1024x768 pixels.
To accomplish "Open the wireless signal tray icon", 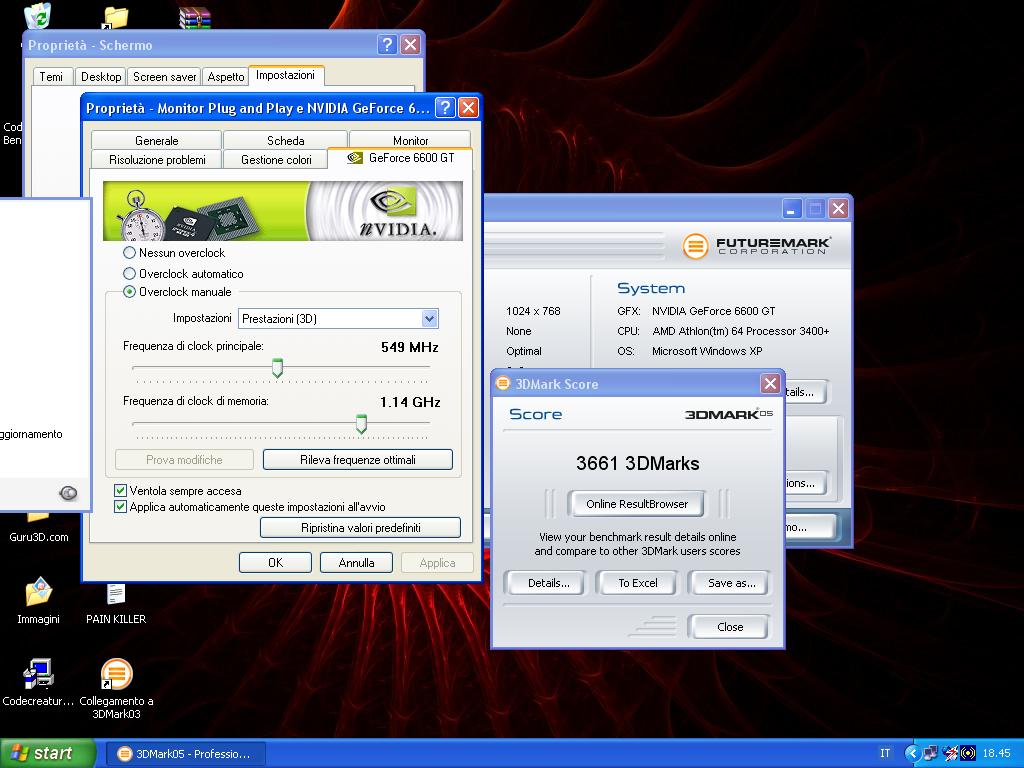I will [x=967, y=753].
